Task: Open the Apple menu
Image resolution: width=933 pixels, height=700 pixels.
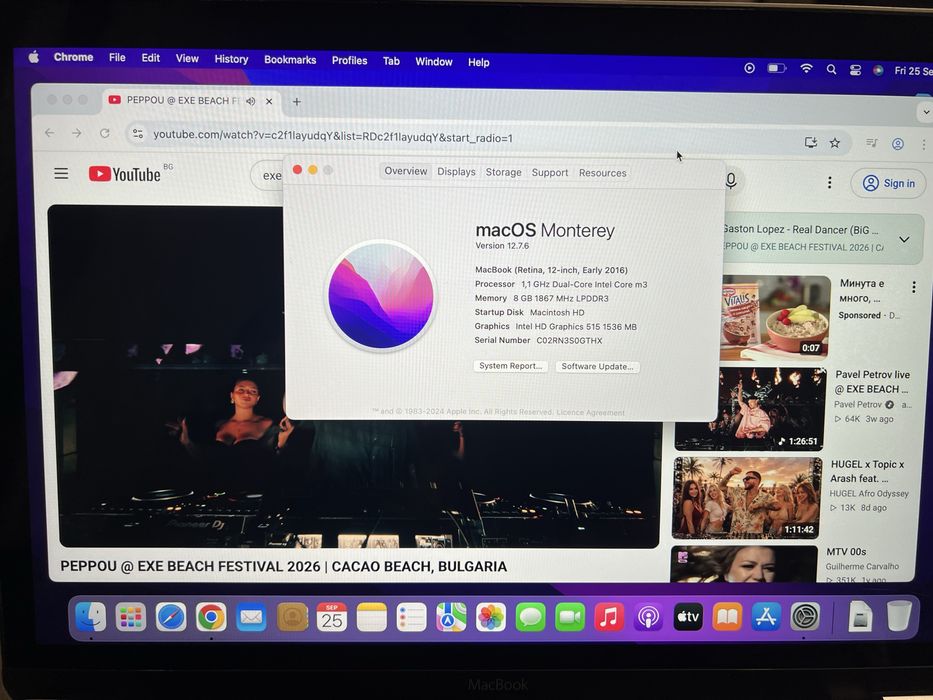Action: click(x=34, y=57)
